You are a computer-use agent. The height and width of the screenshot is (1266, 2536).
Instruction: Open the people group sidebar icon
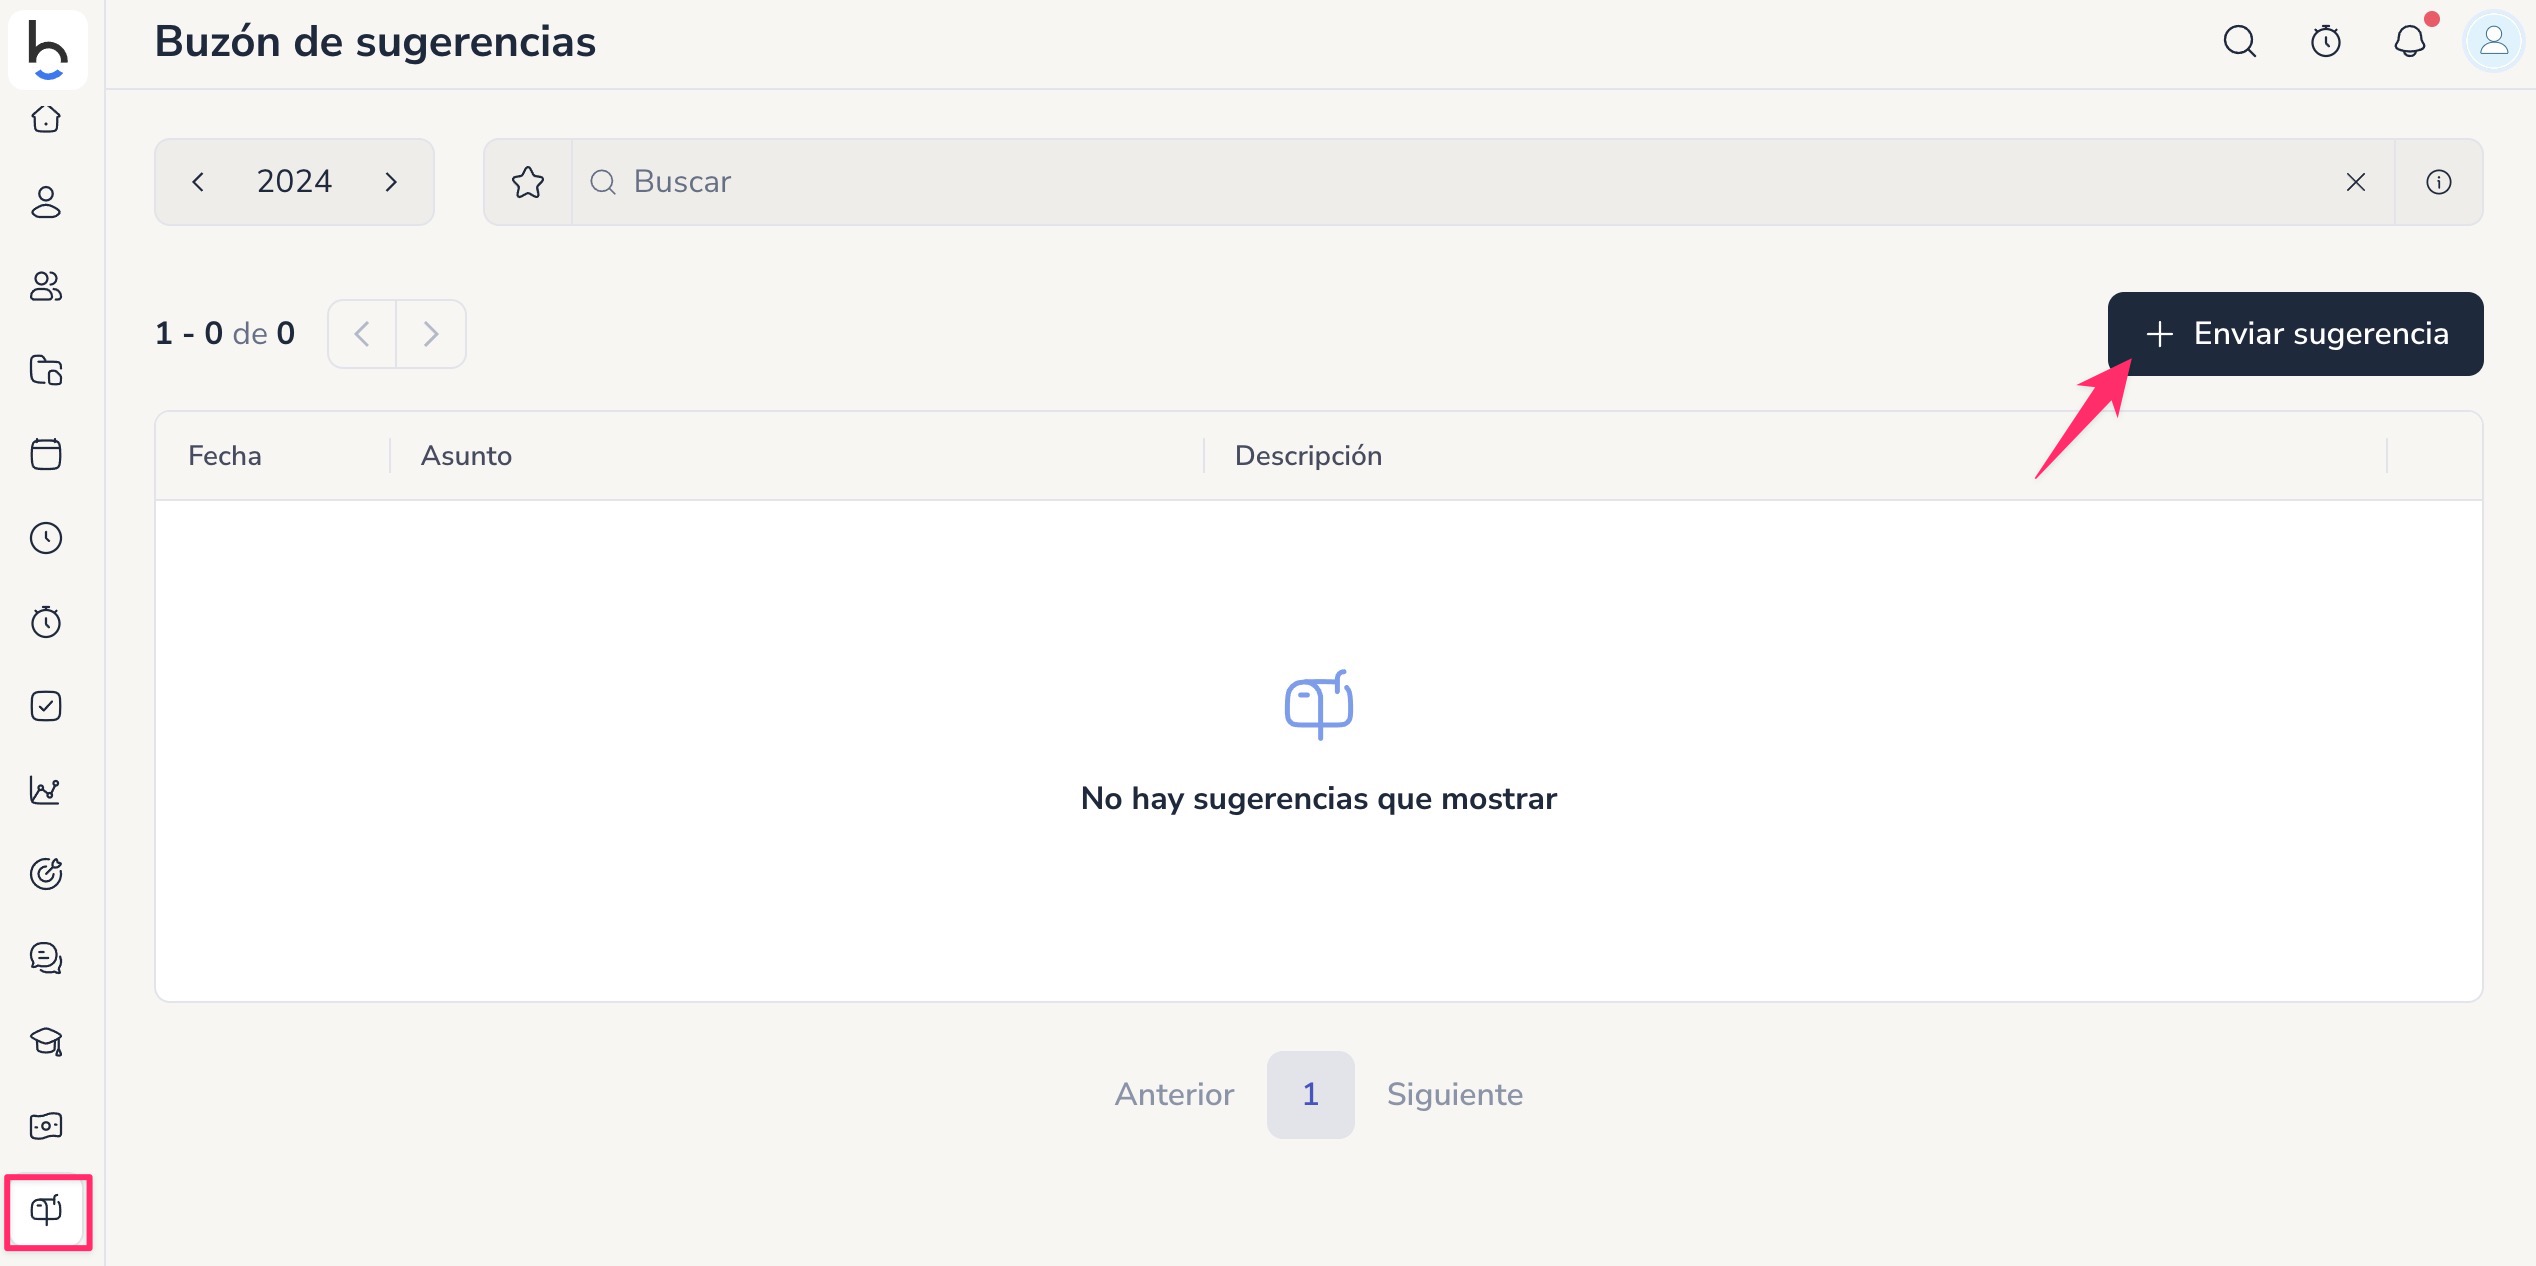point(46,286)
